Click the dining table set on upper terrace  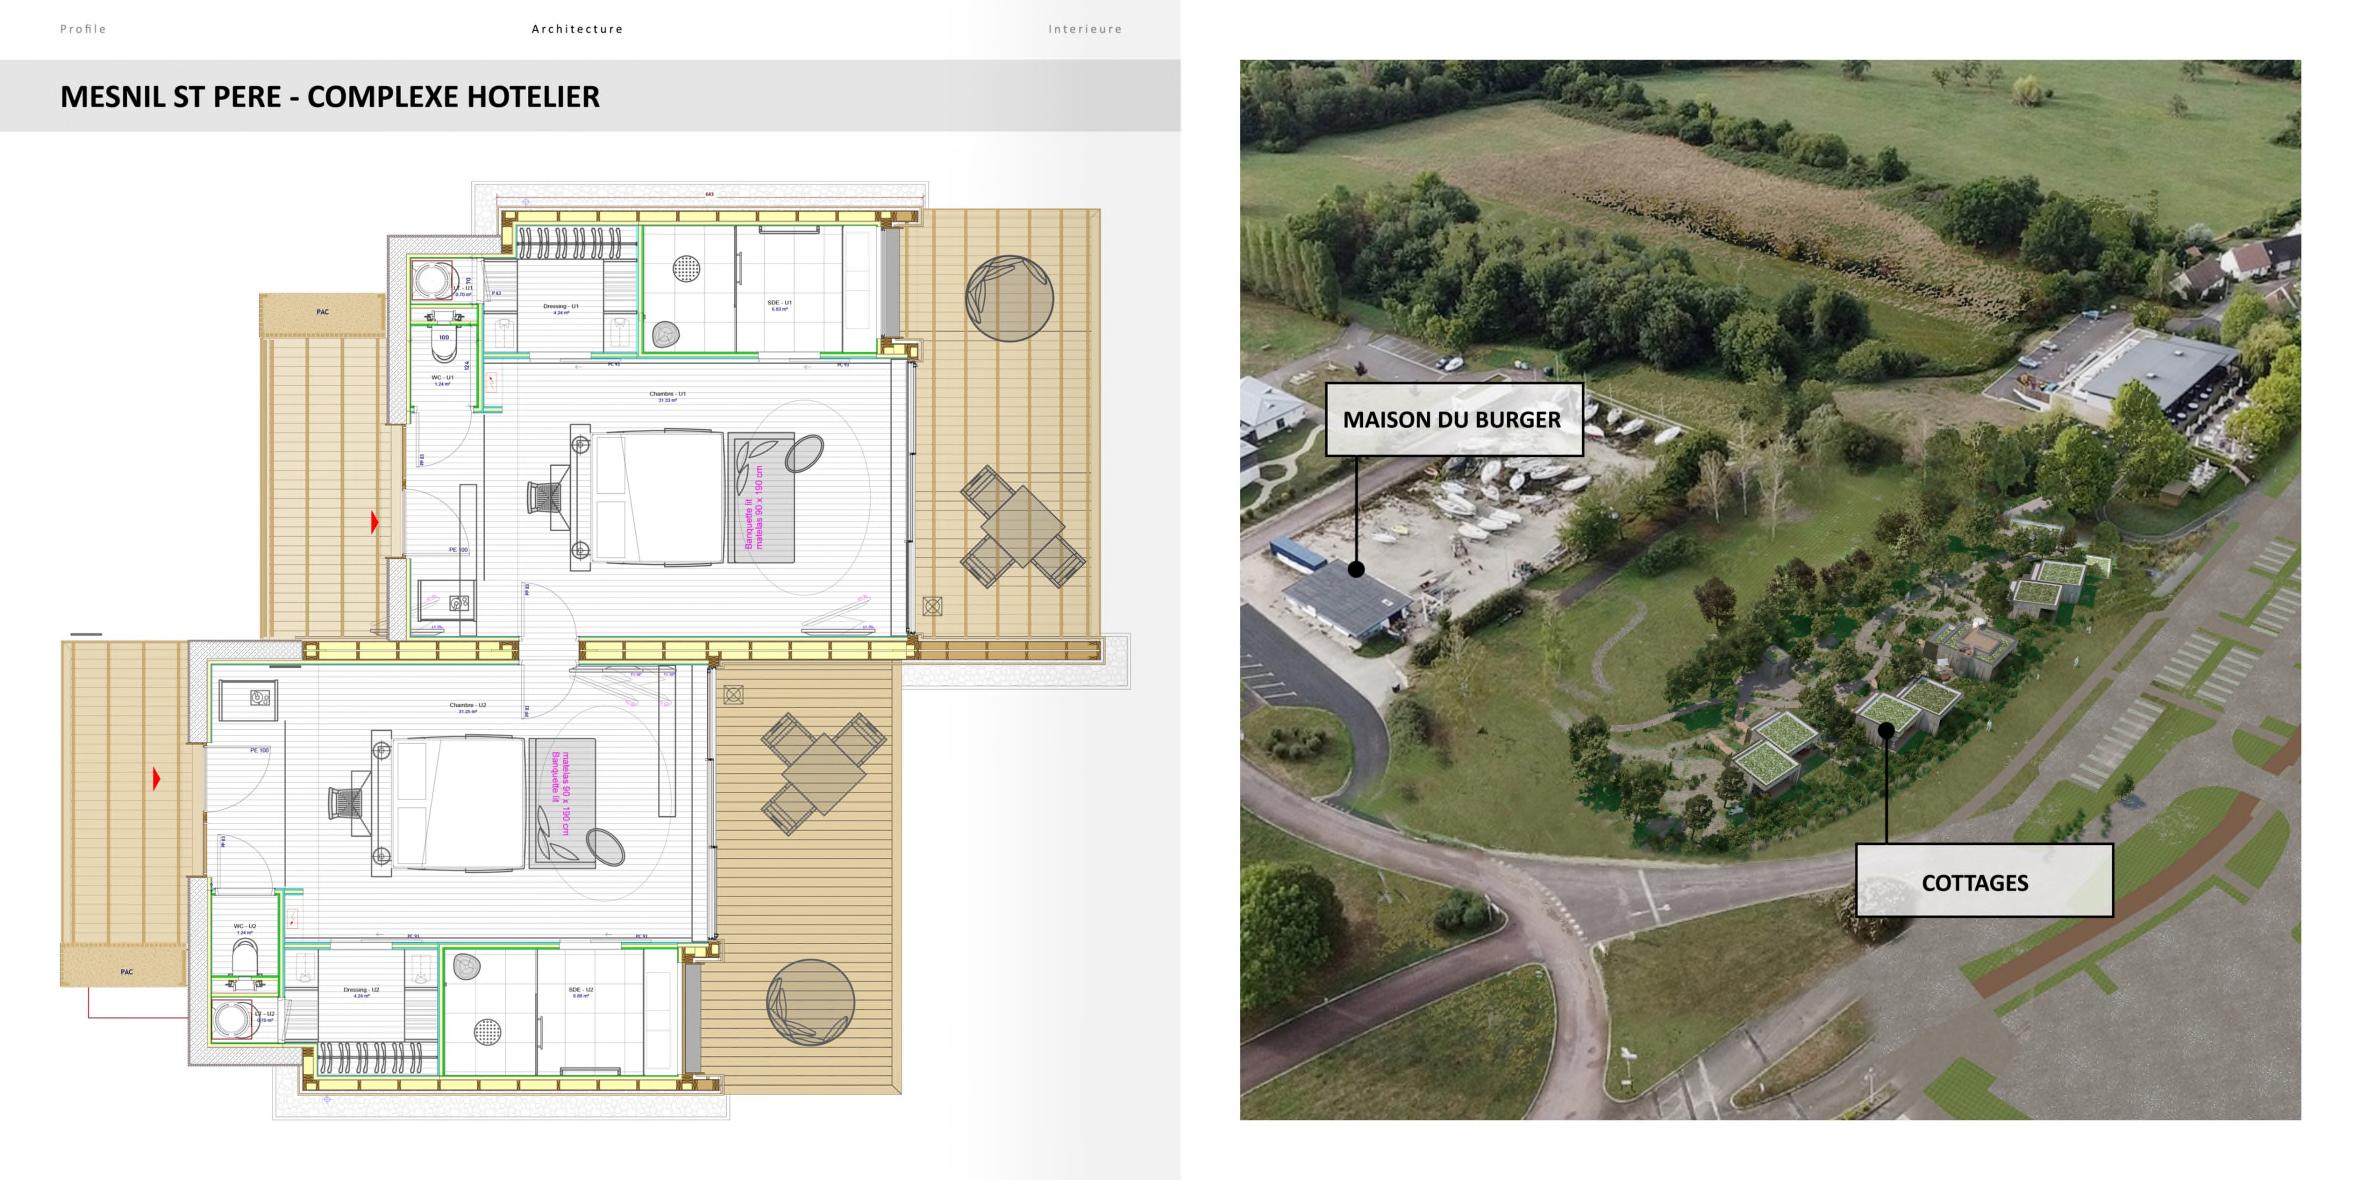1022,526
